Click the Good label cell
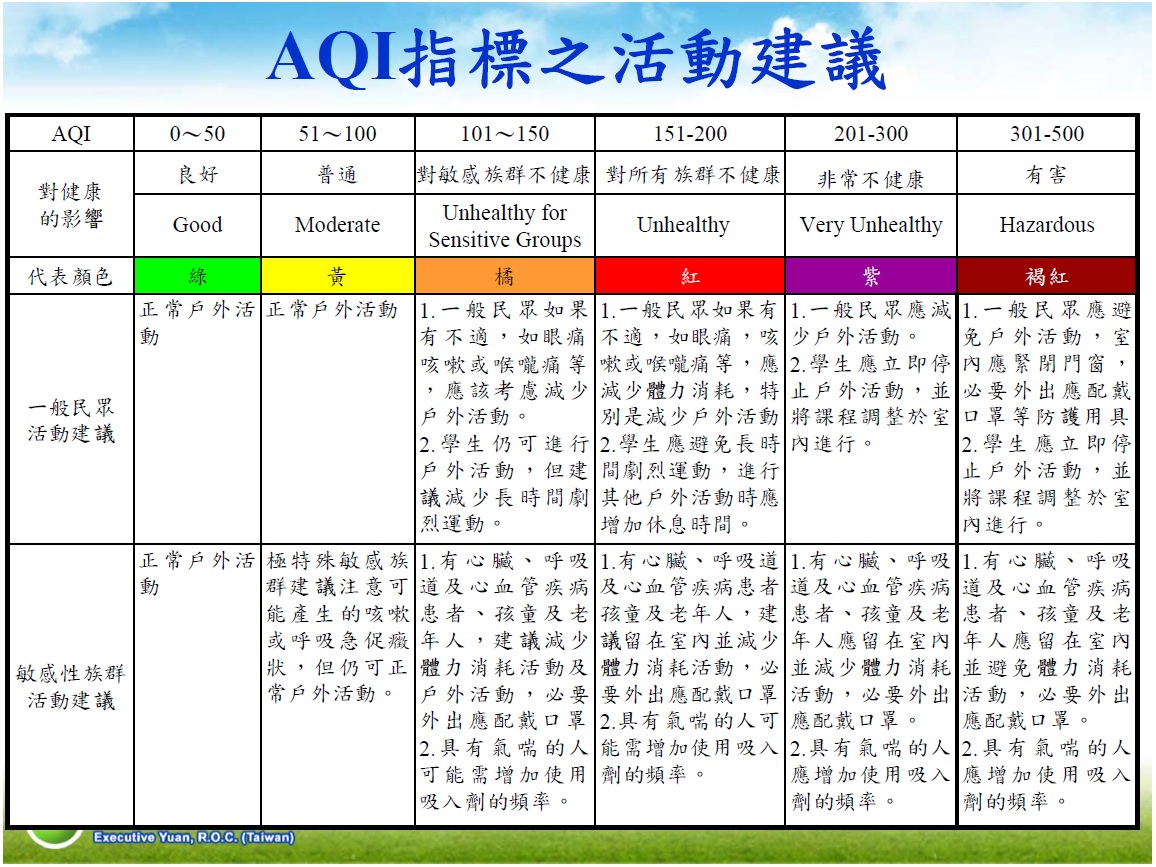The image size is (1156, 867). (x=197, y=225)
